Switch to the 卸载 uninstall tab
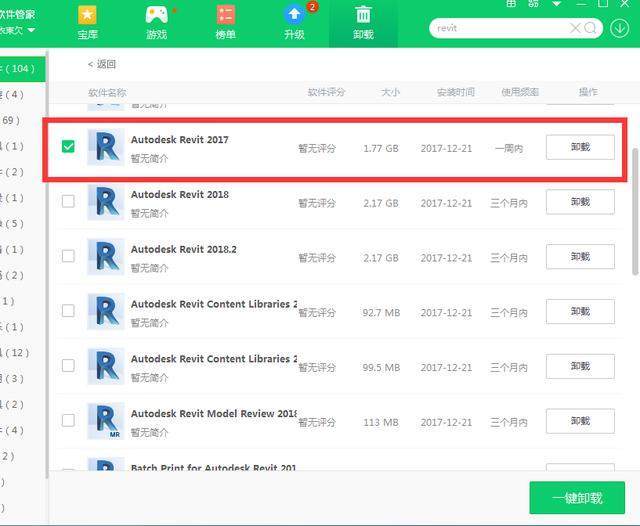The image size is (640, 526). click(x=363, y=22)
